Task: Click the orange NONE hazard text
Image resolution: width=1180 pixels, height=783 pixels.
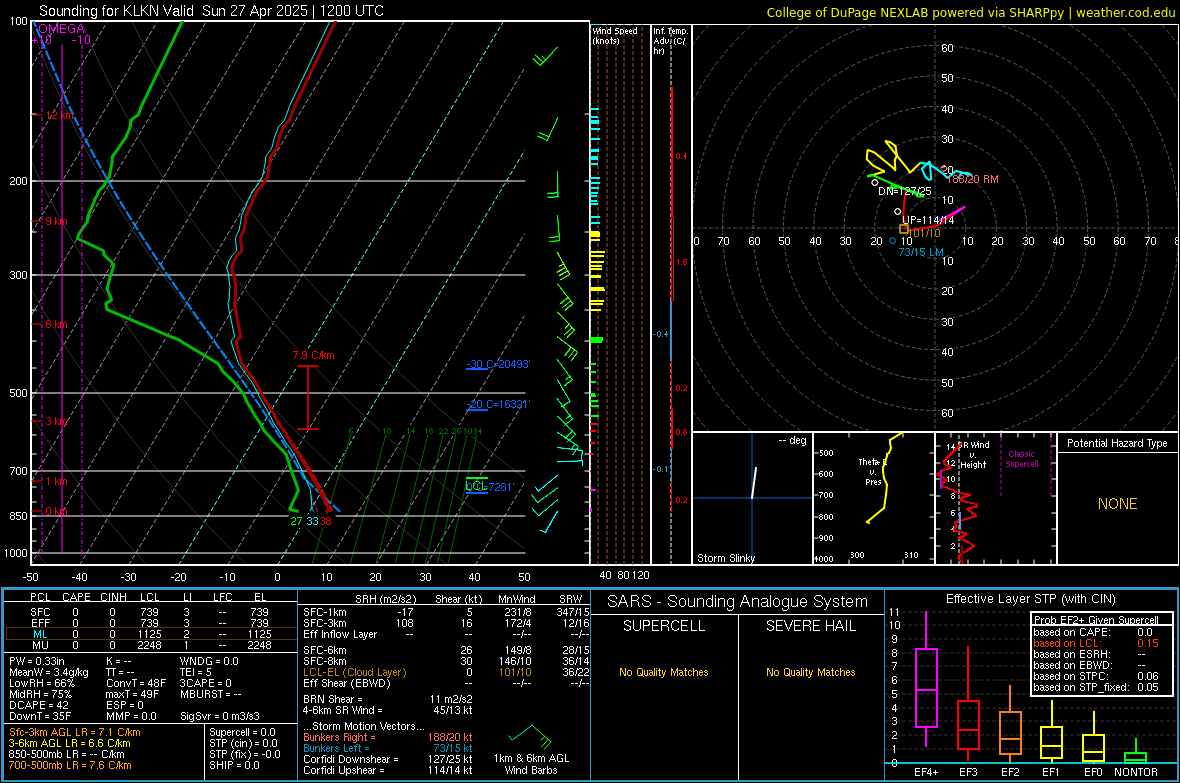Action: pyautogui.click(x=1117, y=504)
